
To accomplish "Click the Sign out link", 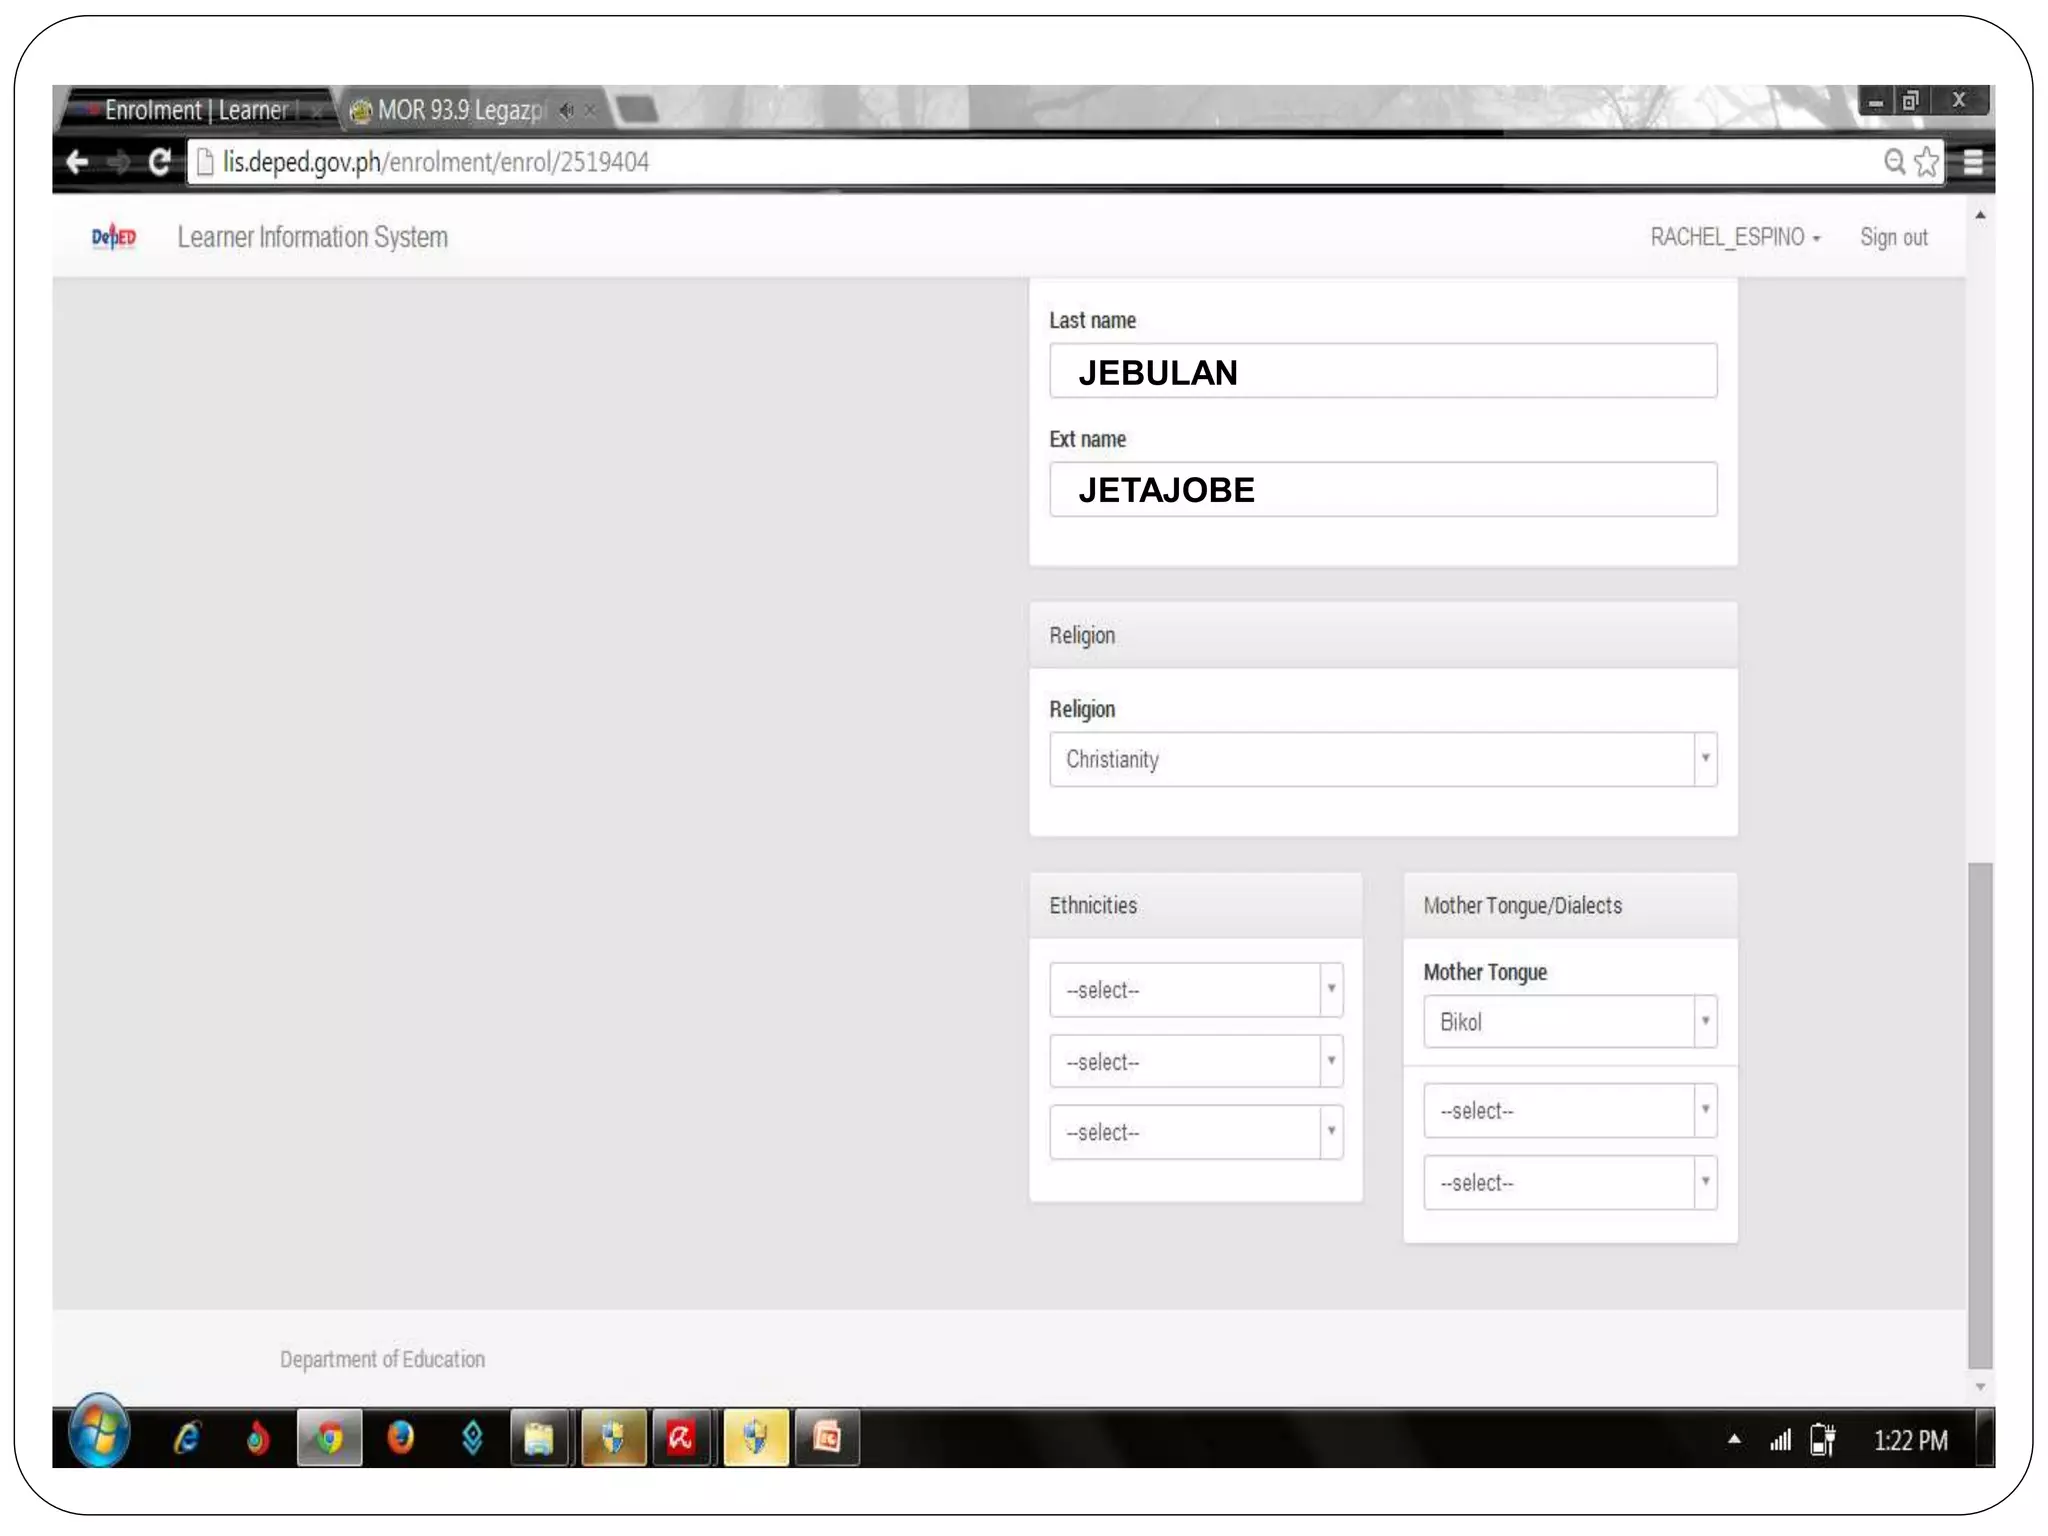I will [1893, 238].
